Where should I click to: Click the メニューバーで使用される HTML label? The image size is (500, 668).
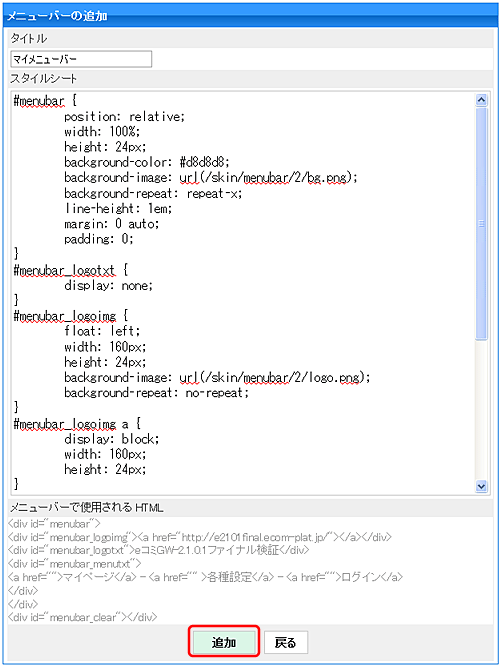[x=86, y=507]
